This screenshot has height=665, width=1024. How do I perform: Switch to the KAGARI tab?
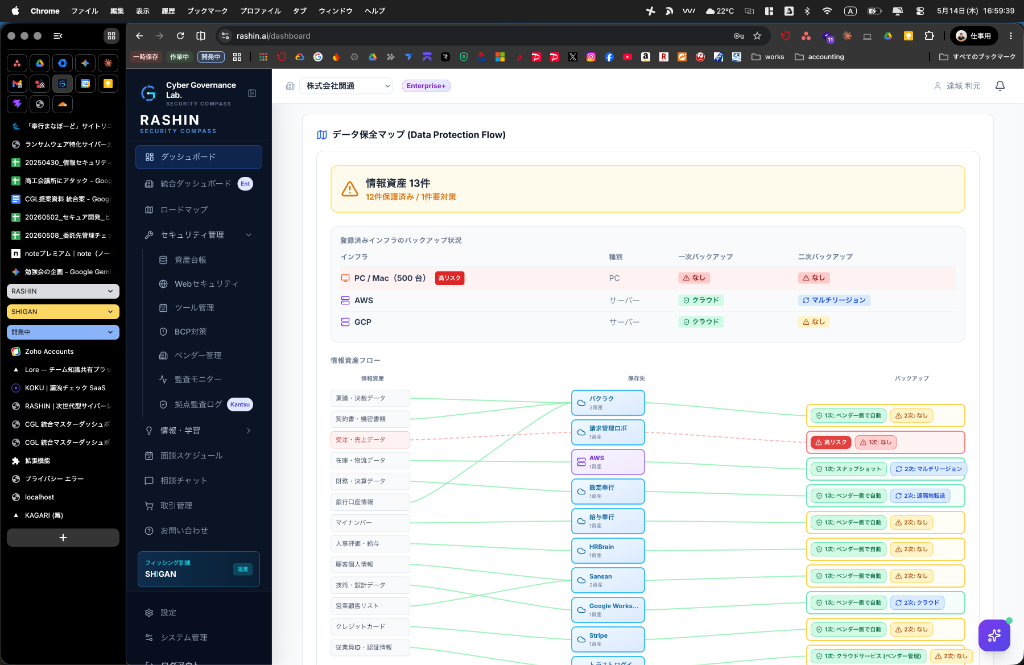[x=63, y=515]
